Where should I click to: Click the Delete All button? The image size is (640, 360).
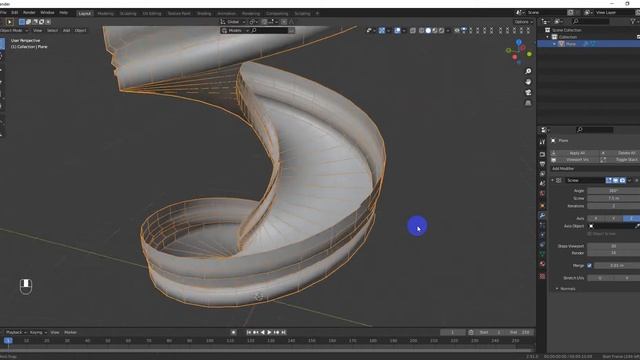click(620, 153)
